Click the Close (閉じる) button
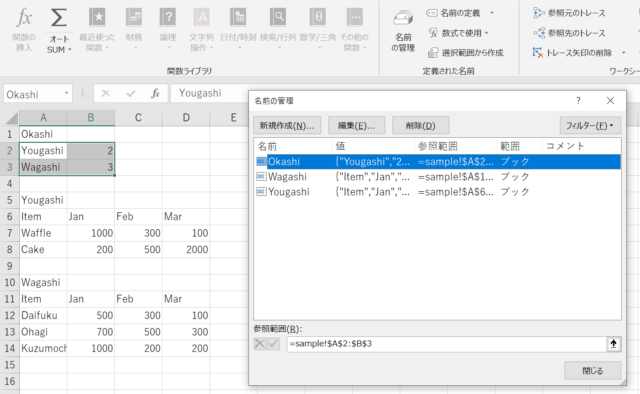Screen dimensions: 640x394 click(592, 371)
